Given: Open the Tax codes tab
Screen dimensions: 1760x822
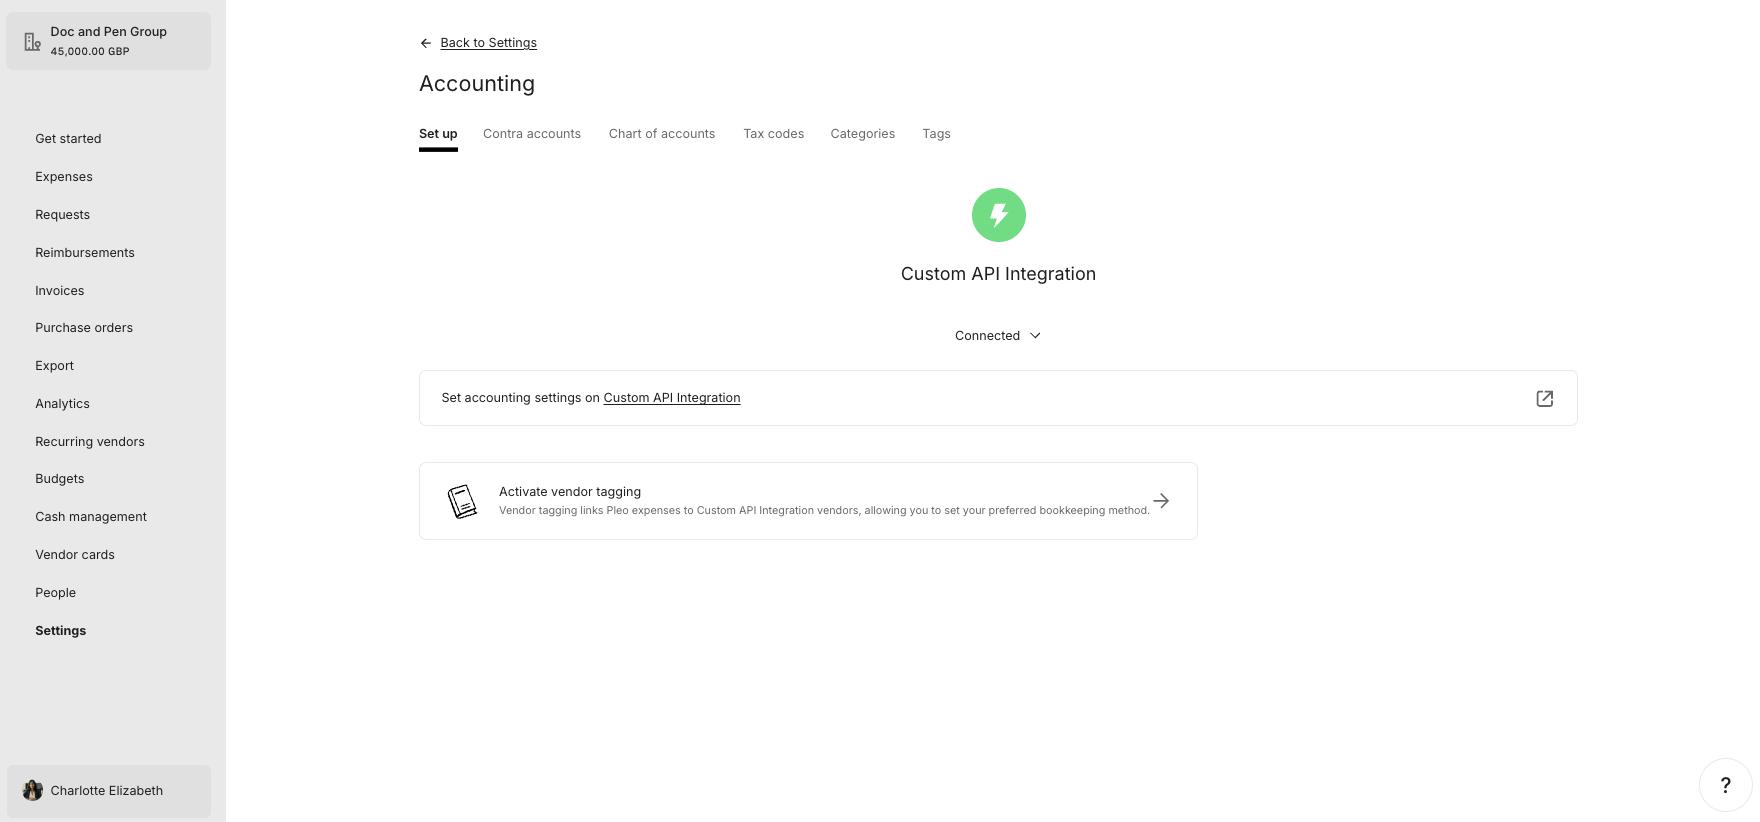Looking at the screenshot, I should coord(773,134).
